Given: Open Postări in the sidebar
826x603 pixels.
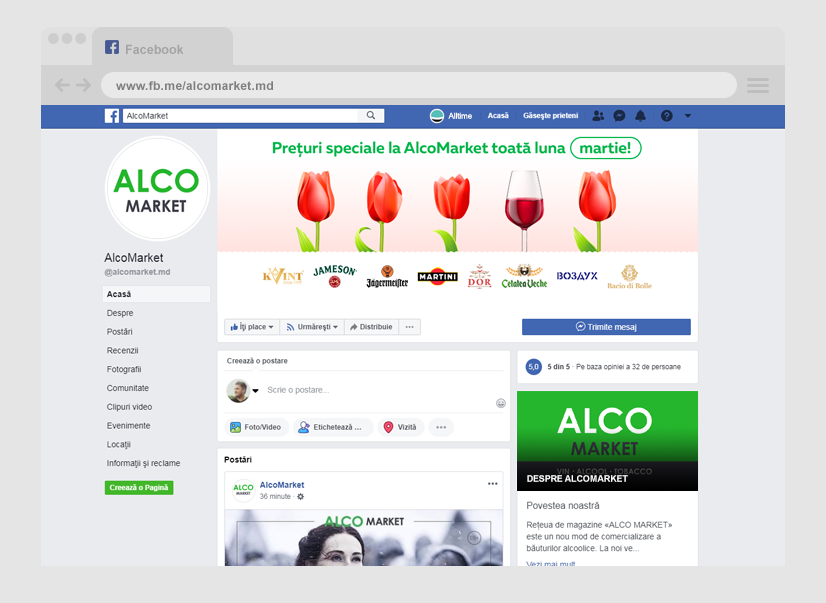Looking at the screenshot, I should [120, 332].
